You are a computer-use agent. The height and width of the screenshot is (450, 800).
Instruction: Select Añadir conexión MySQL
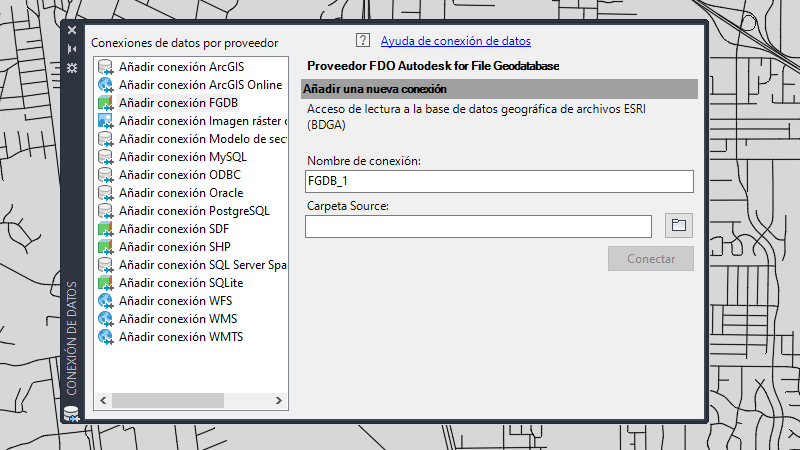183,157
